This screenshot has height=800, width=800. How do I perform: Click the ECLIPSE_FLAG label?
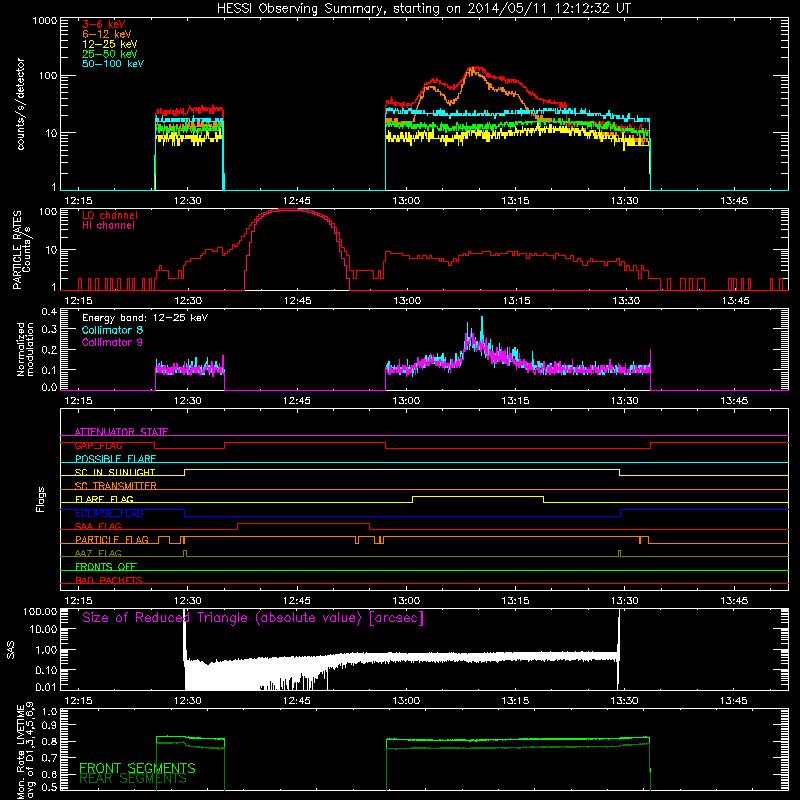click(109, 513)
